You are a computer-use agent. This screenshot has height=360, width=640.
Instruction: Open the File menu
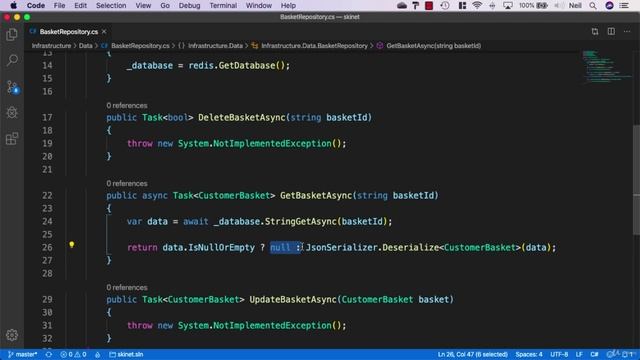pos(59,5)
